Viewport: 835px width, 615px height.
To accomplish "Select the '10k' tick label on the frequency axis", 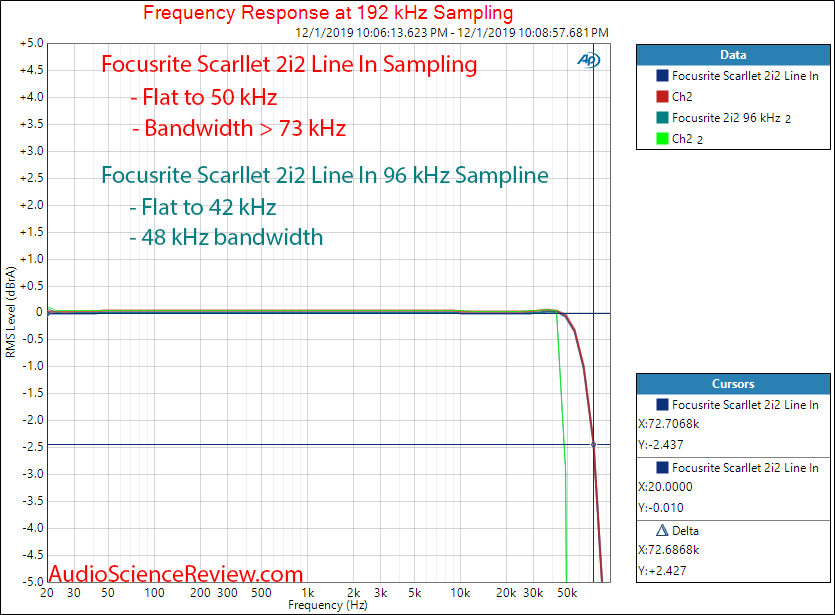I will pos(460,593).
